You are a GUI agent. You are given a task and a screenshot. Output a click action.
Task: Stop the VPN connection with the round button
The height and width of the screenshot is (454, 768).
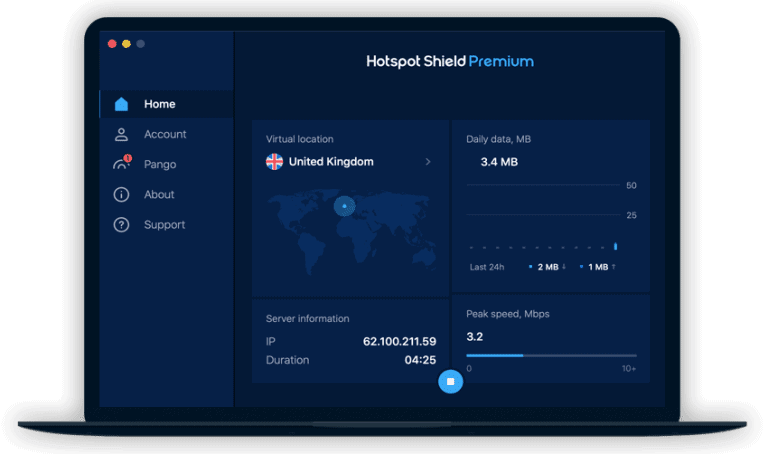tap(450, 381)
